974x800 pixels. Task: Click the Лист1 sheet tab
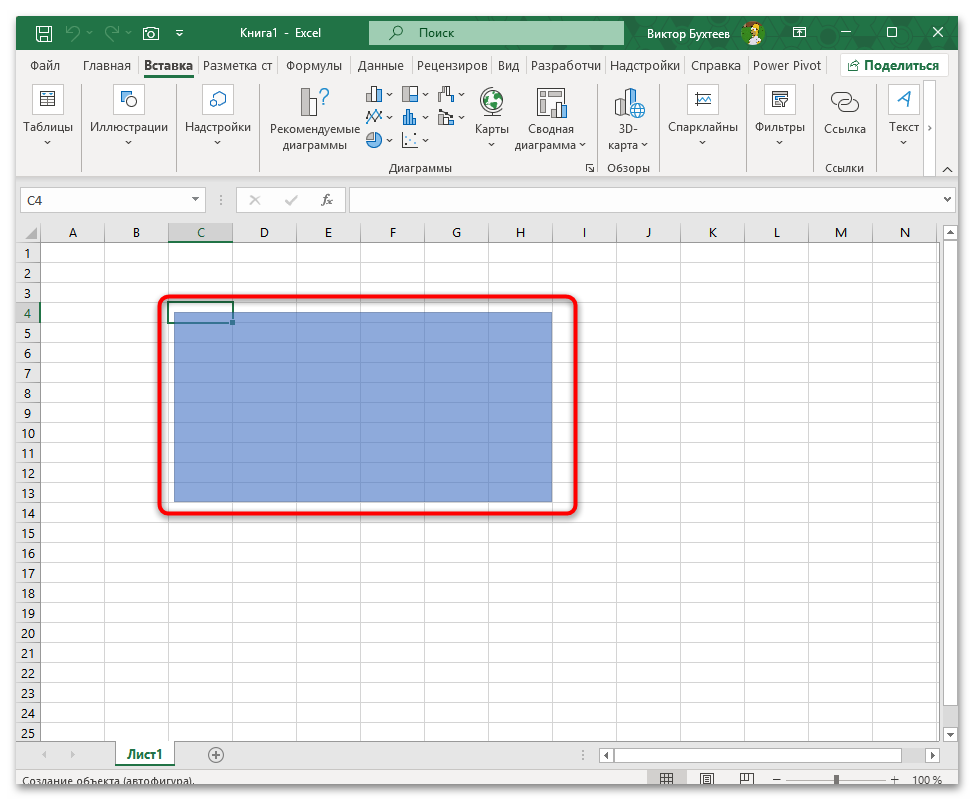[145, 755]
